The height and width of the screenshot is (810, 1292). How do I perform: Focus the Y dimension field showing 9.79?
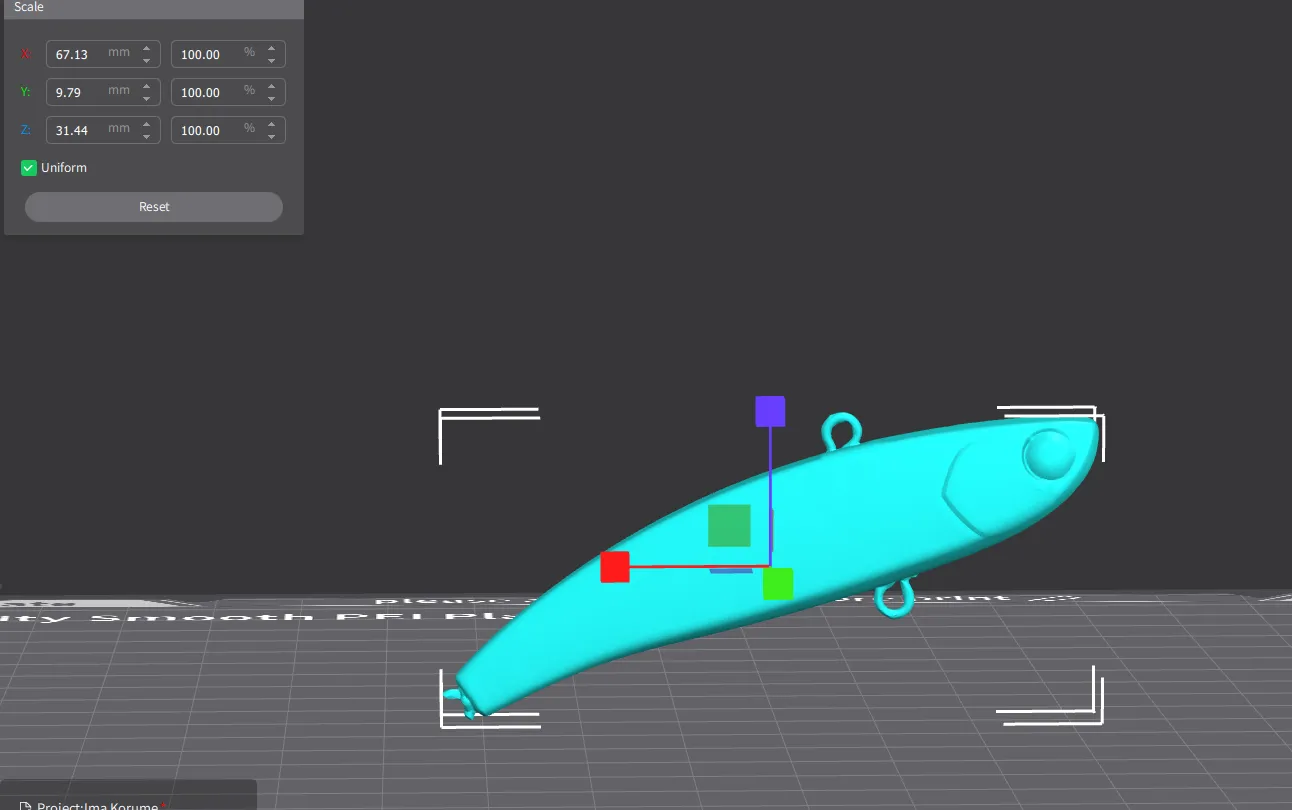pos(80,92)
